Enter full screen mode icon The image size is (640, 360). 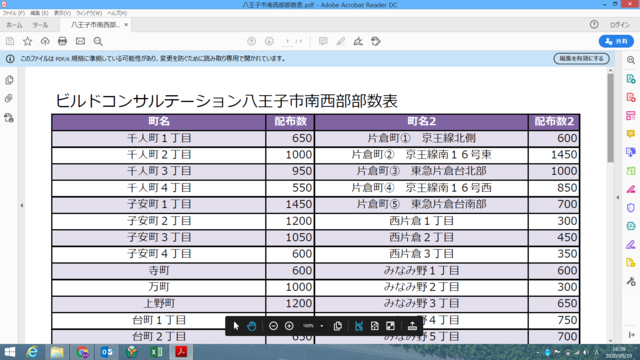(x=390, y=326)
